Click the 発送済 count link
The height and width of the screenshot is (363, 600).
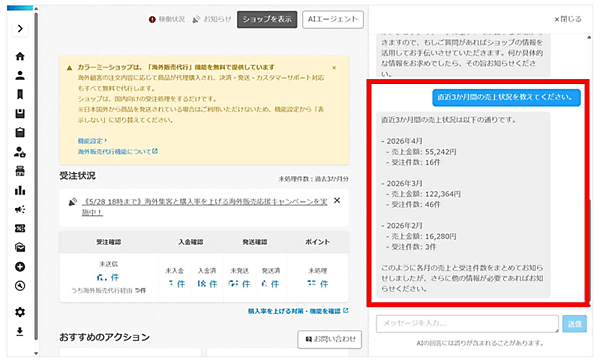click(x=271, y=284)
